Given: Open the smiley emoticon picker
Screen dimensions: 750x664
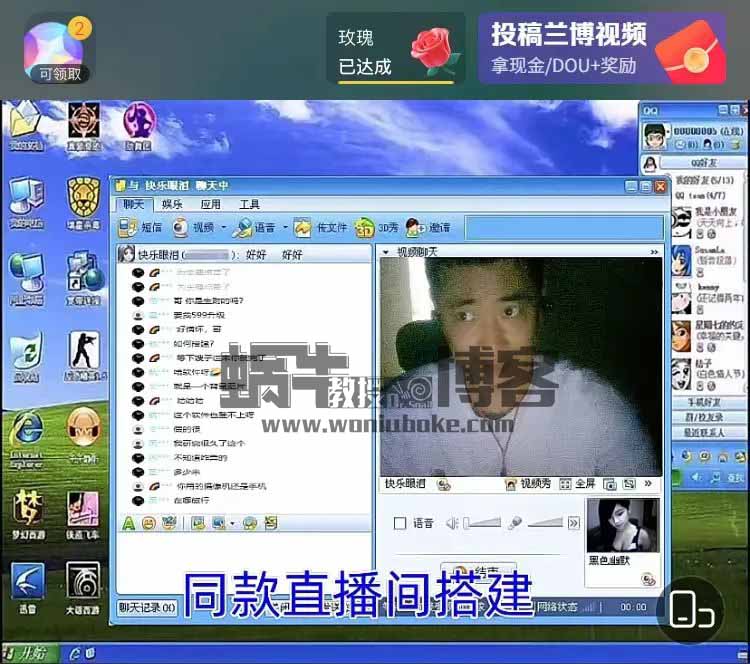Looking at the screenshot, I should click(149, 523).
